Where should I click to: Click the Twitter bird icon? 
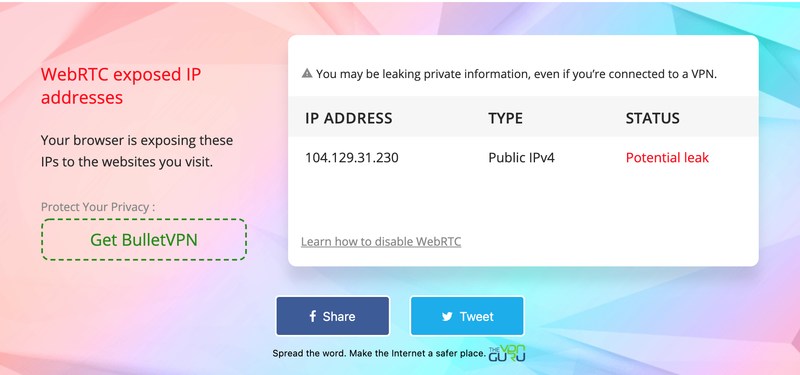pos(447,317)
